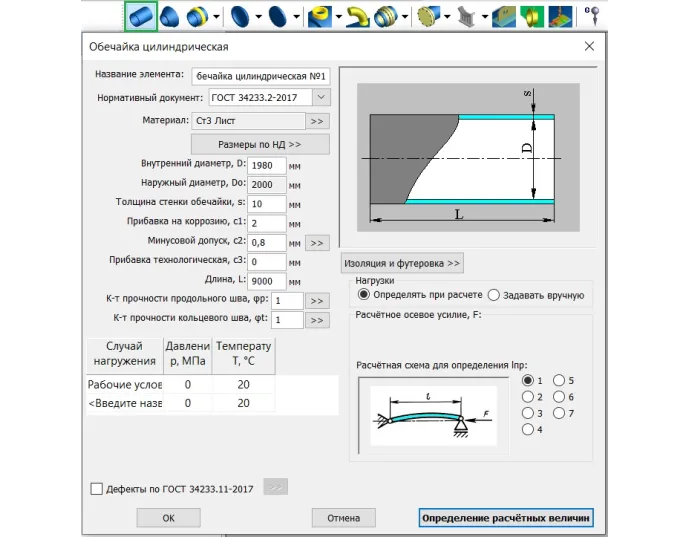Click the 'Отмена' cancel button
The image size is (688, 537).
click(x=343, y=518)
